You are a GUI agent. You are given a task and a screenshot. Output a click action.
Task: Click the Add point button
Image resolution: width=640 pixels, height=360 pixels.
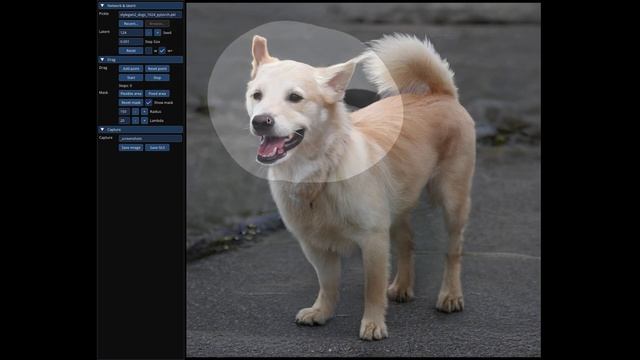131,69
